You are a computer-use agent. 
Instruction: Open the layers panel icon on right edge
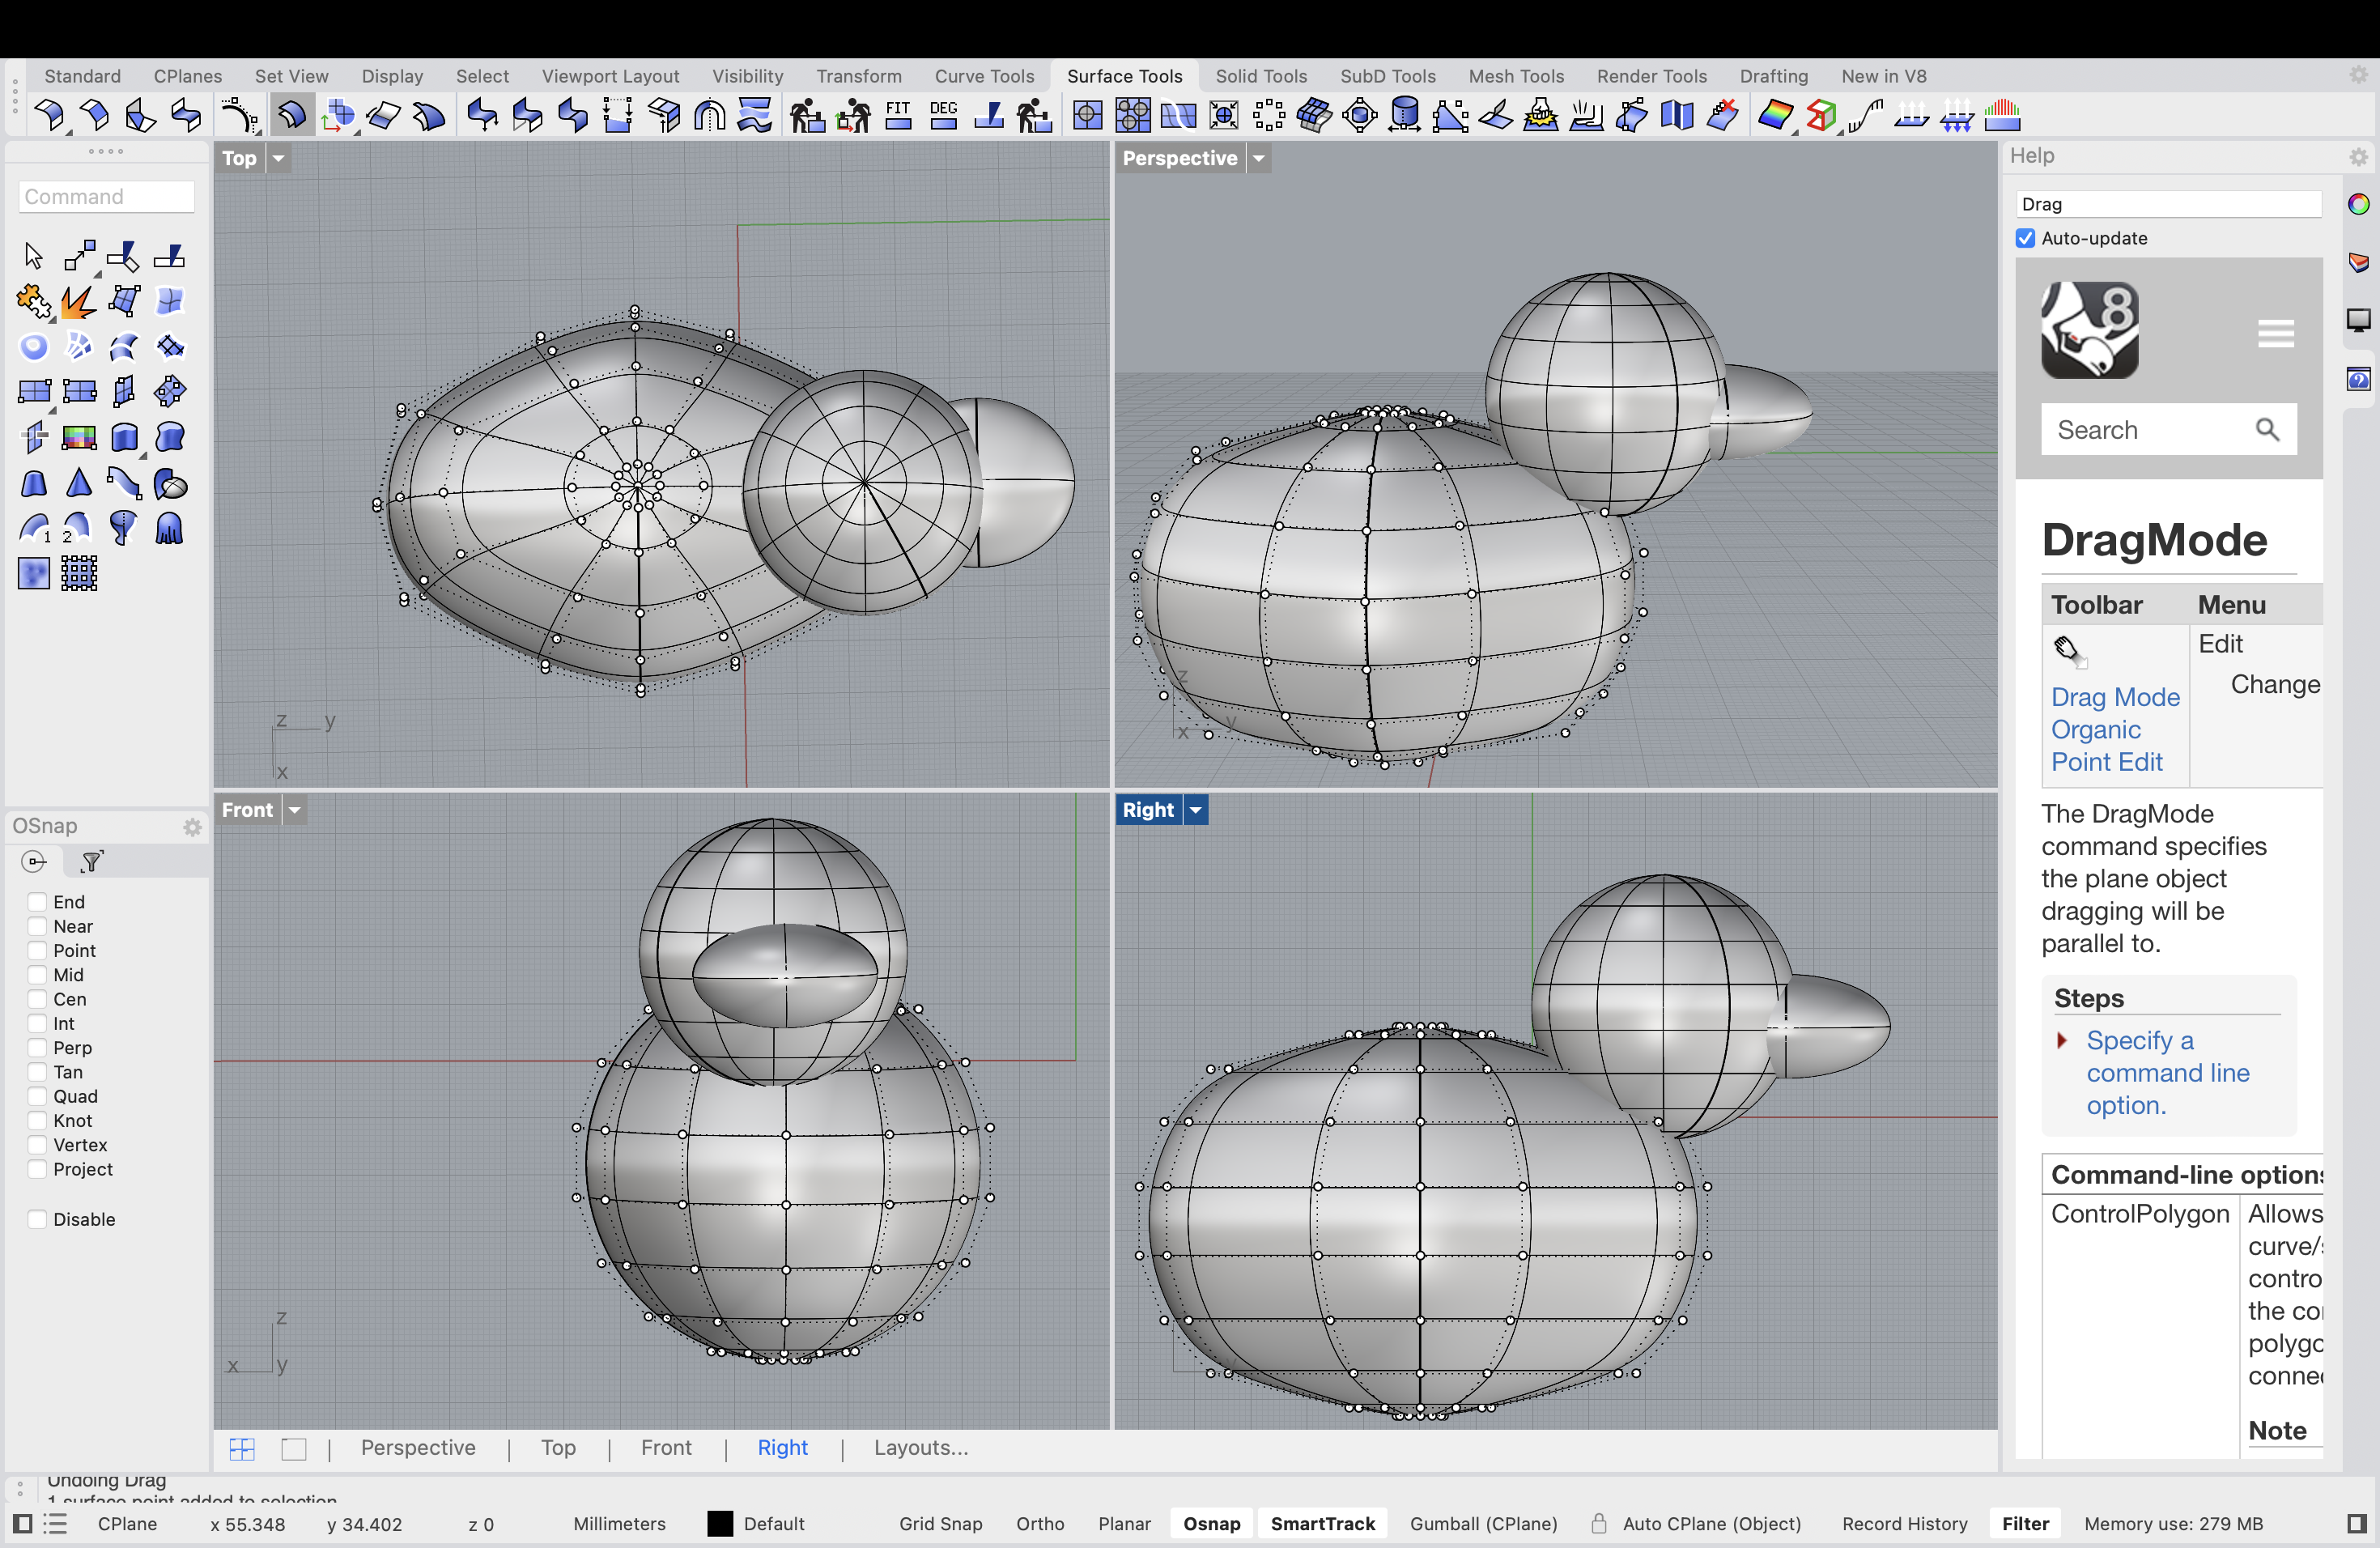click(x=2358, y=262)
